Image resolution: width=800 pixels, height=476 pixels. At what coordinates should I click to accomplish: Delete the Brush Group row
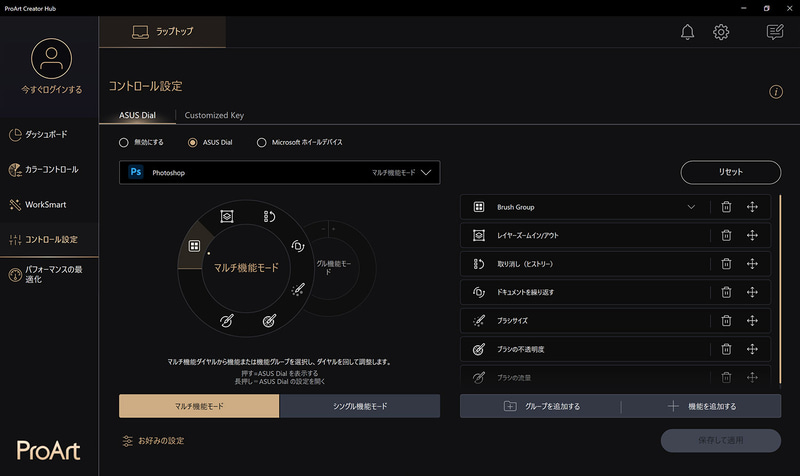[726, 207]
